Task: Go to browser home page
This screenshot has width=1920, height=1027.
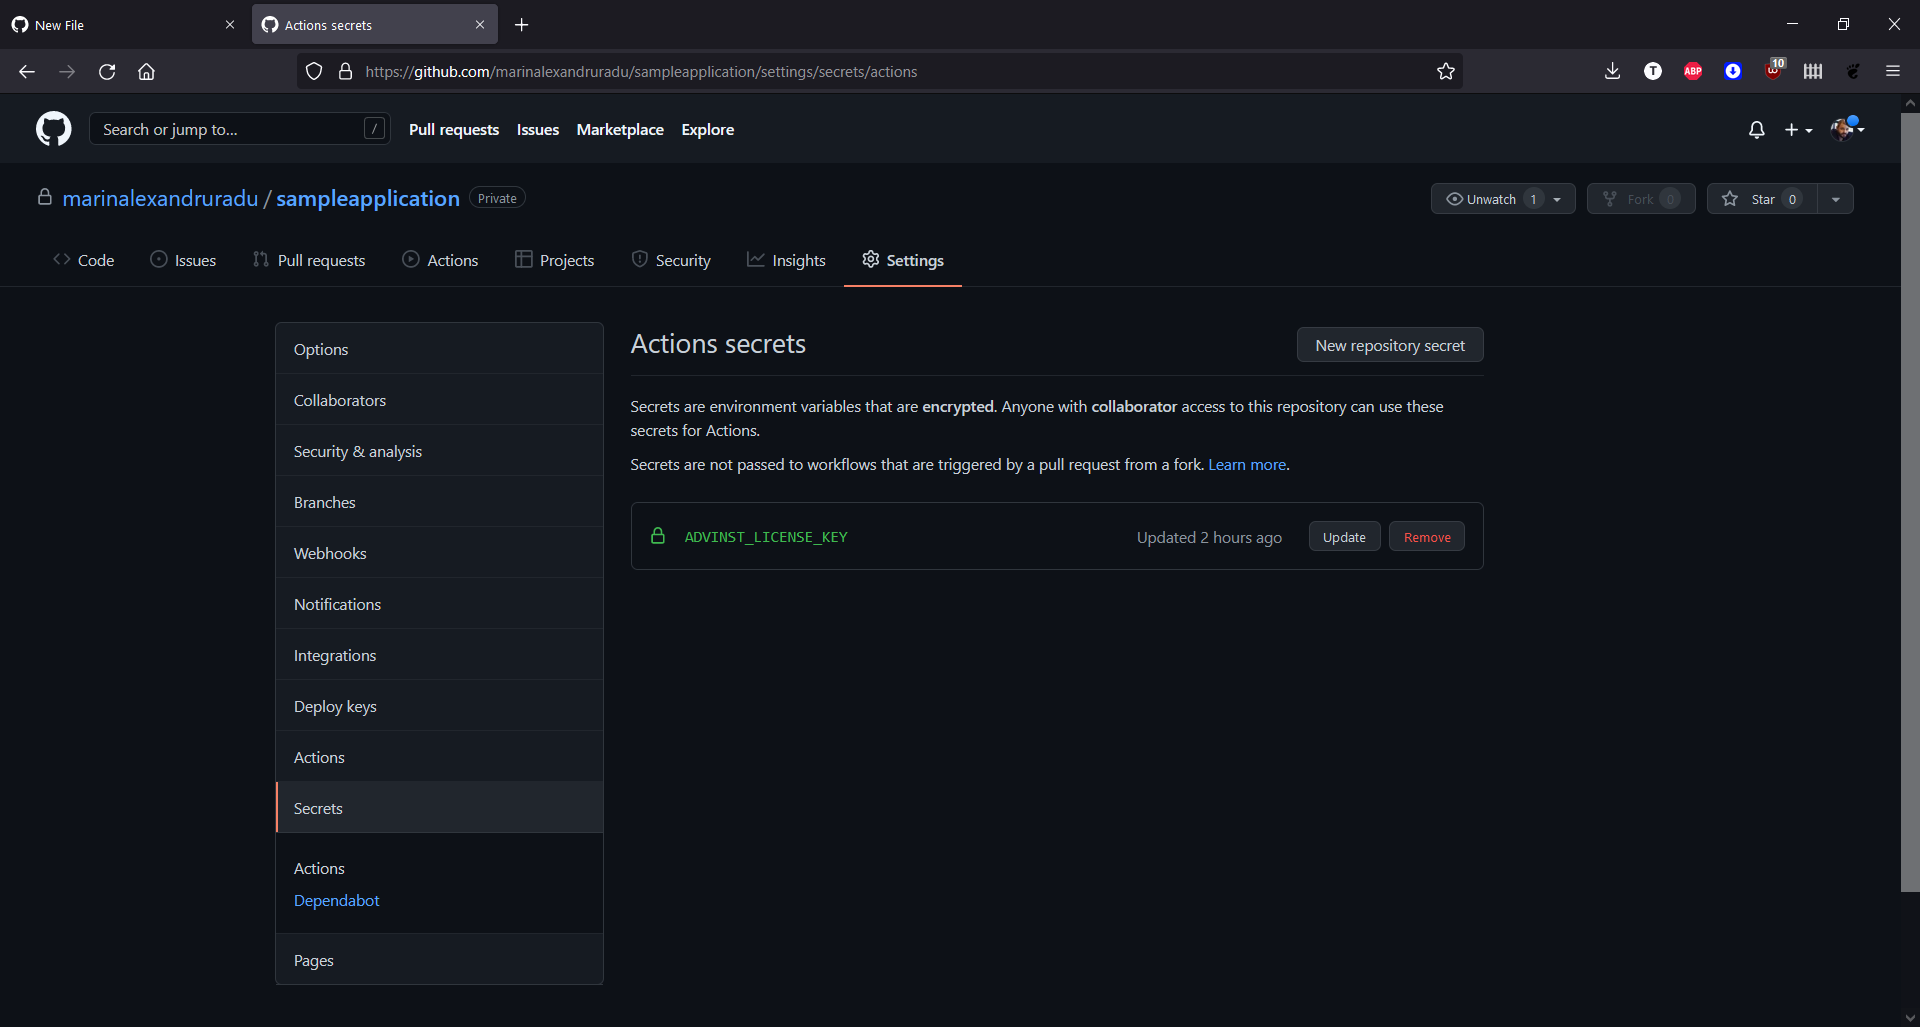Action: click(146, 72)
